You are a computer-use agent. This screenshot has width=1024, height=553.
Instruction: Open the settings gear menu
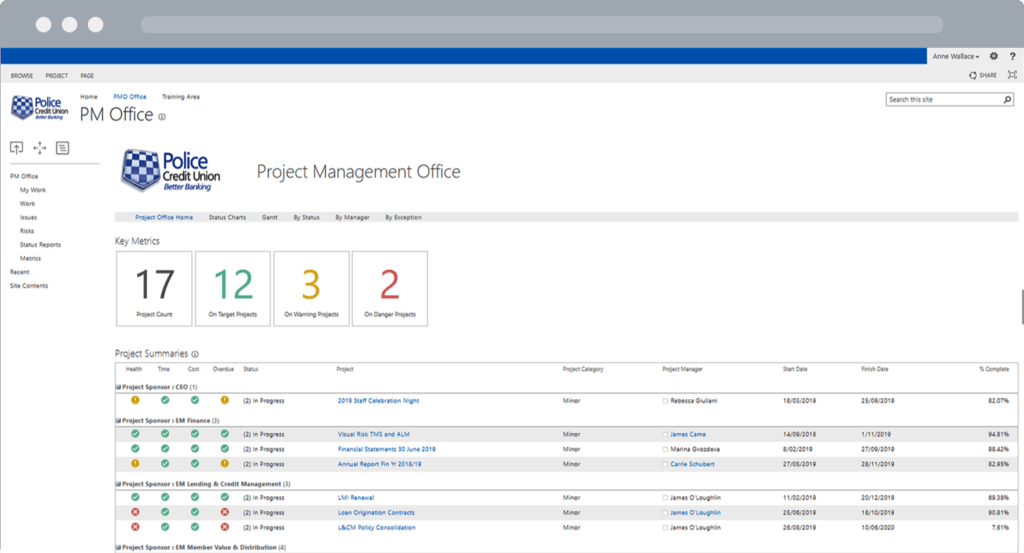coord(993,57)
